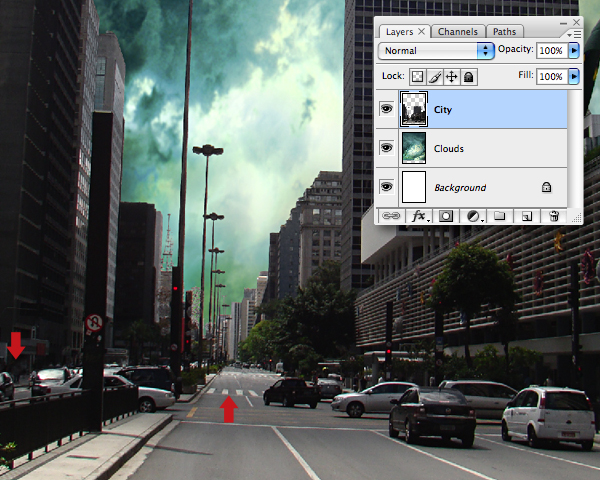Image resolution: width=600 pixels, height=480 pixels.
Task: Select the Clouds layer thumbnail
Action: (414, 148)
